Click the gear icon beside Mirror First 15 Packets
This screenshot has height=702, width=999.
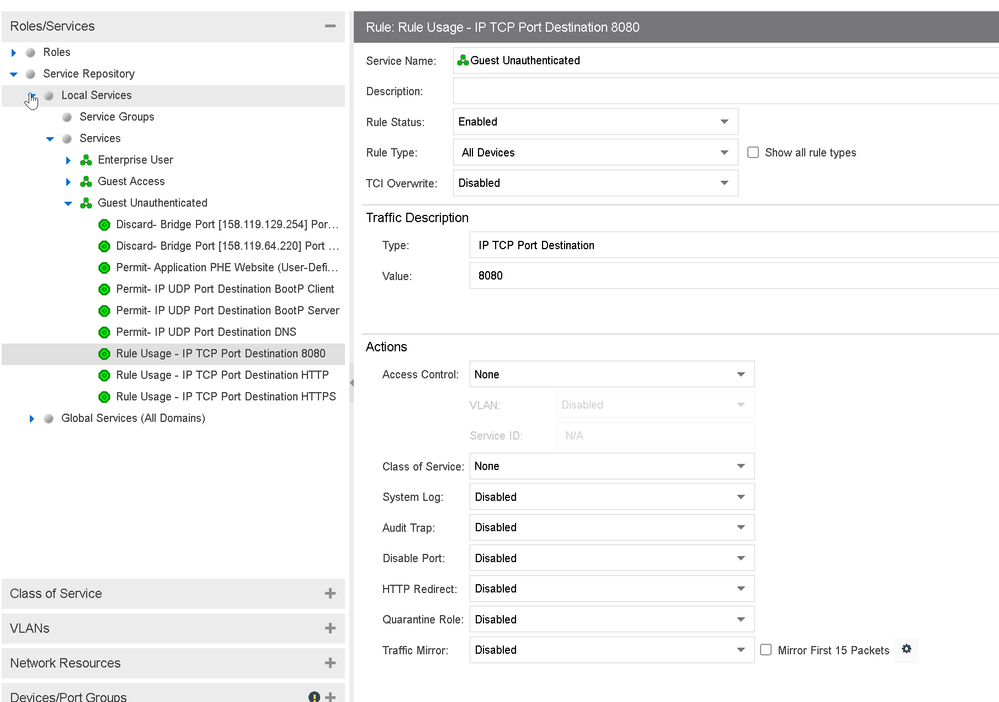[x=906, y=650]
